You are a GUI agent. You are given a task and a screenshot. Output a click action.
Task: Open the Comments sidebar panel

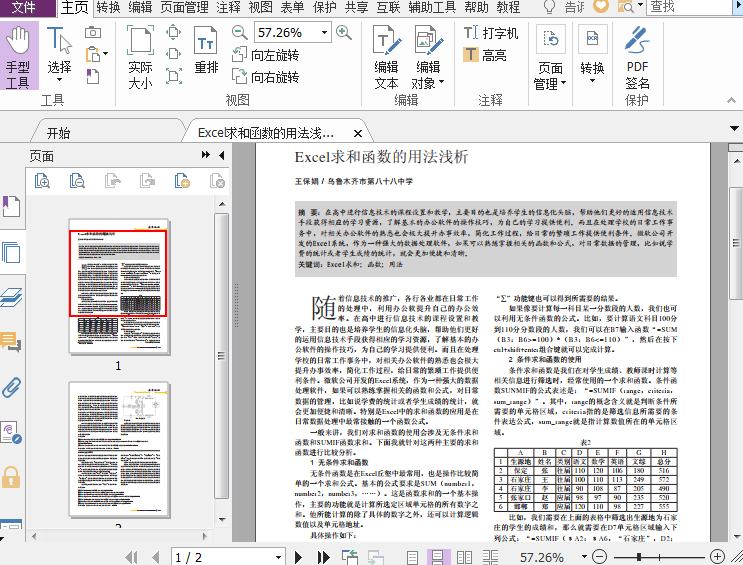[x=11, y=342]
